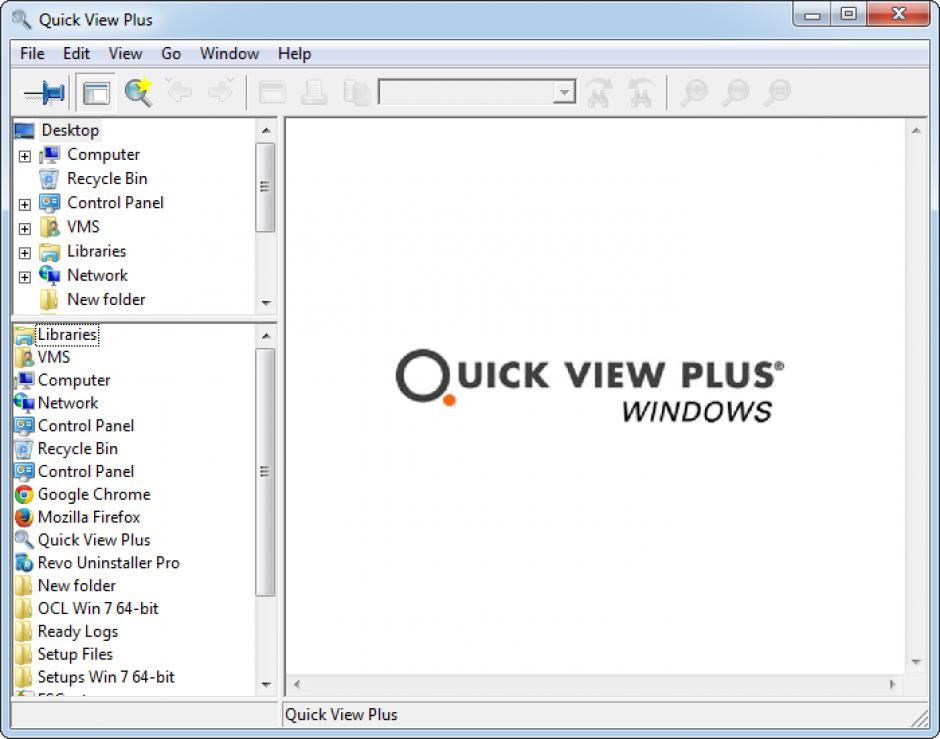Toggle the navigation pane layout icon

(x=97, y=93)
